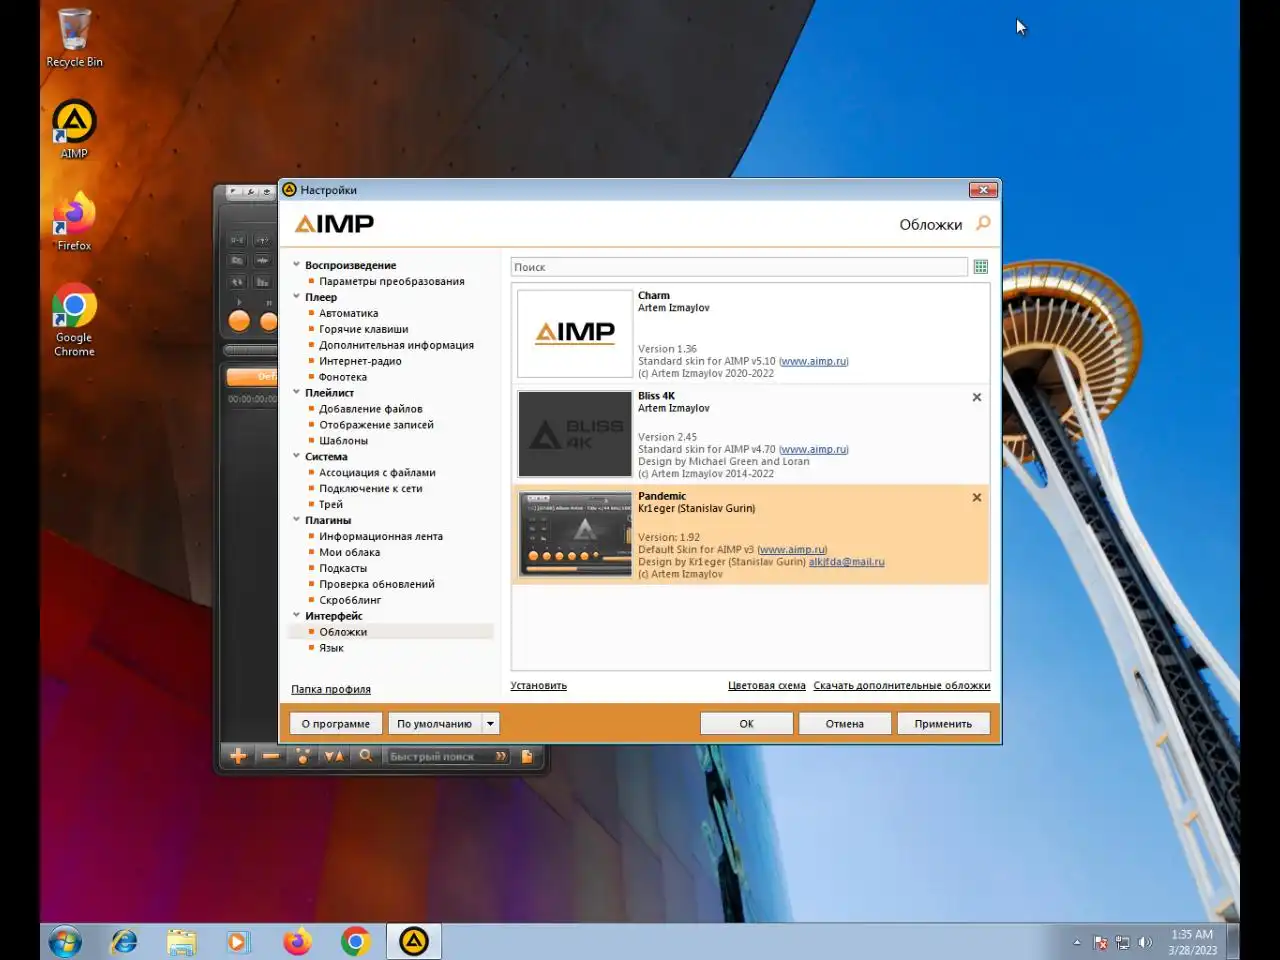This screenshot has width=1280, height=960.
Task: Click the Применить button
Action: 942,723
